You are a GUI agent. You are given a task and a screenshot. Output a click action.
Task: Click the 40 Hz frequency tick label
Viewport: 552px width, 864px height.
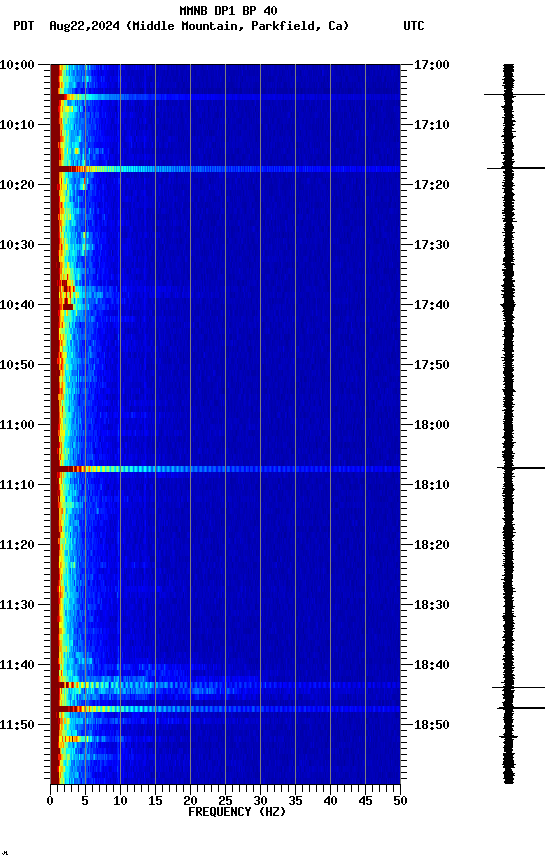pos(331,801)
